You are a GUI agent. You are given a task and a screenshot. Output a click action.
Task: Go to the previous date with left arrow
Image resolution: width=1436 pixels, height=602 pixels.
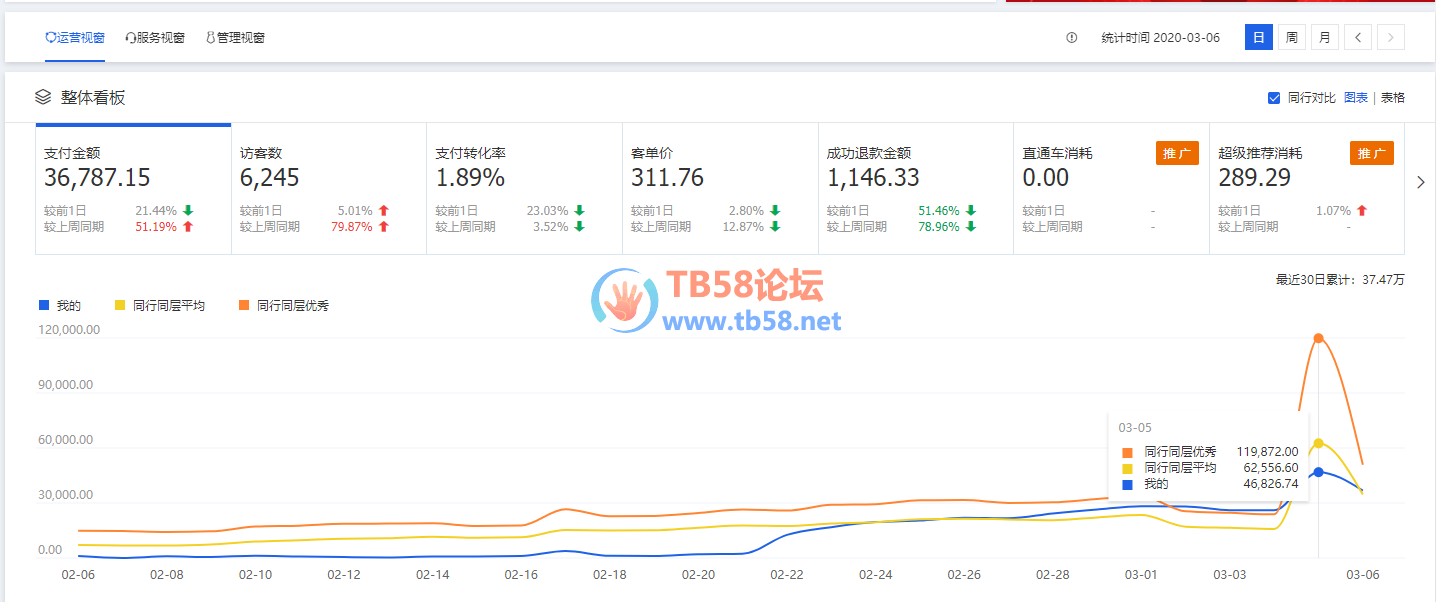click(x=1357, y=38)
